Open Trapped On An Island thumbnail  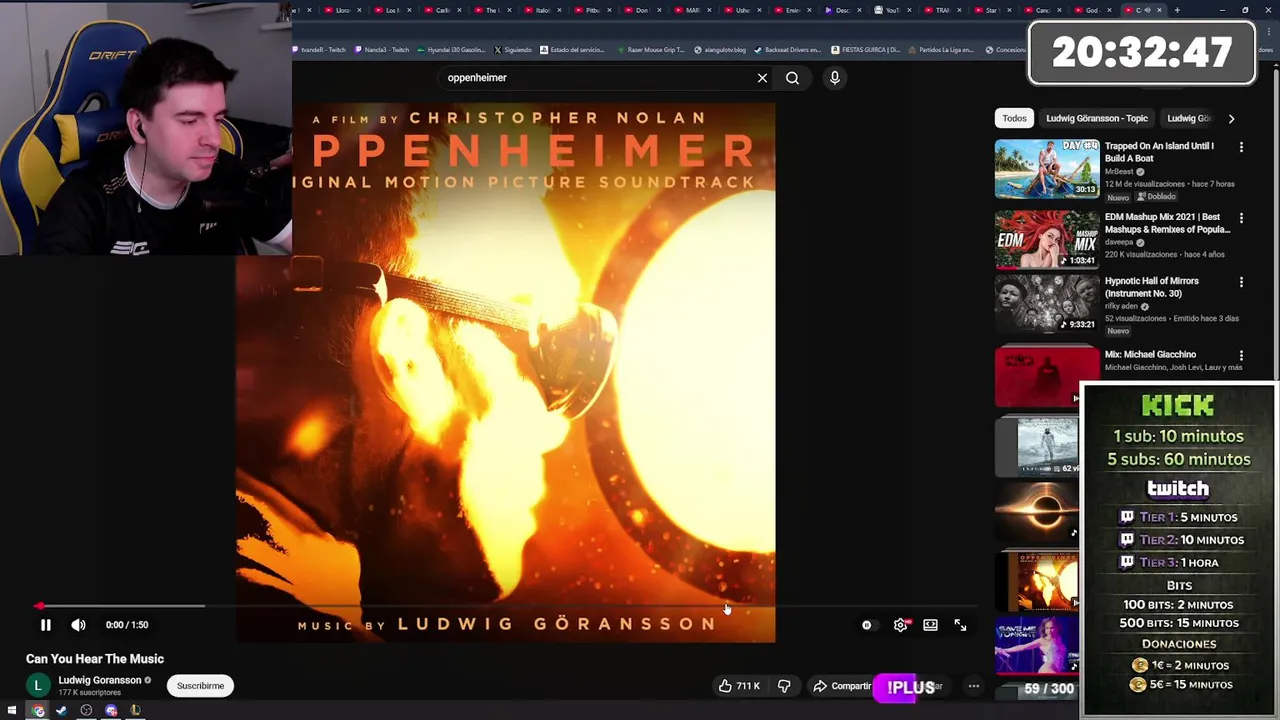pos(1046,168)
